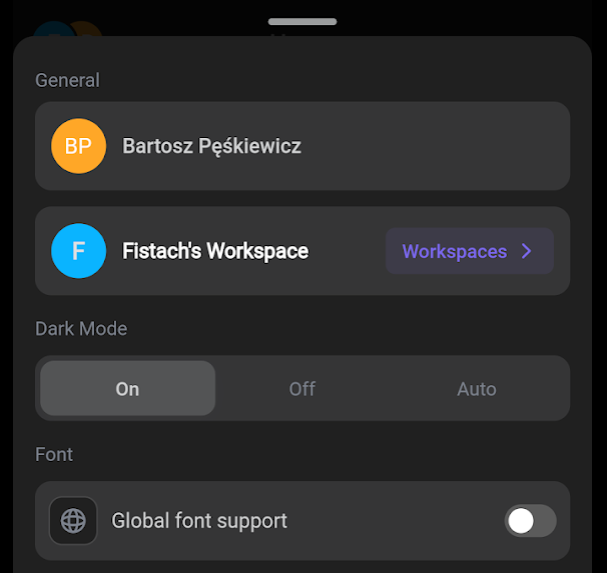
Task: Turn Dark Mode Off
Action: tap(302, 388)
